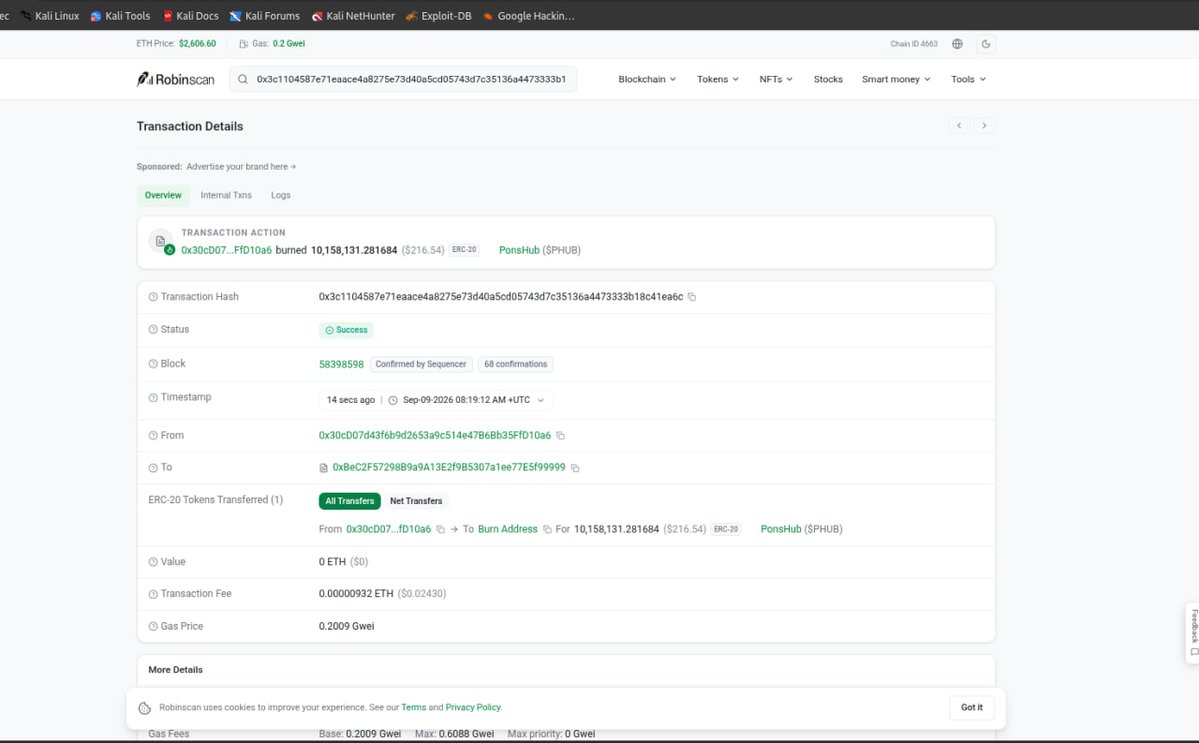Expand the timestamp format dropdown
The image size is (1199, 743).
coord(541,400)
